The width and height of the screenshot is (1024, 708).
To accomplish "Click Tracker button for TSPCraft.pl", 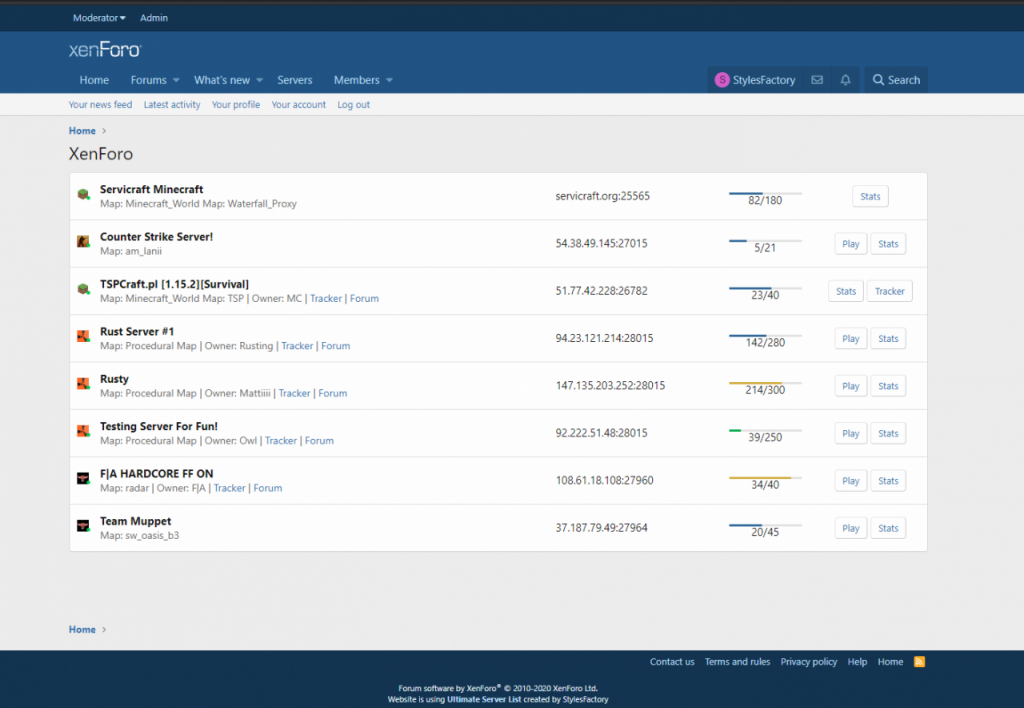I will point(889,291).
